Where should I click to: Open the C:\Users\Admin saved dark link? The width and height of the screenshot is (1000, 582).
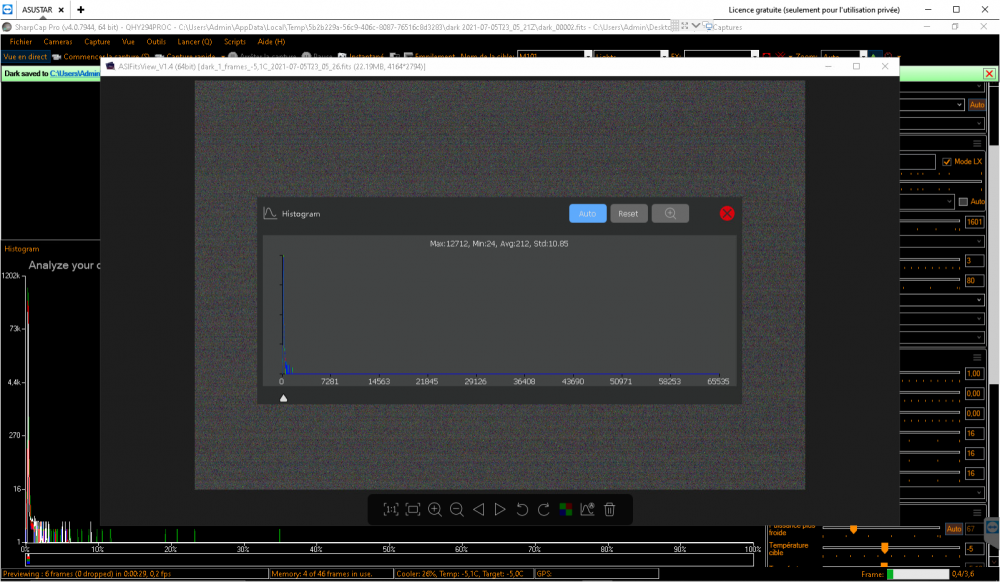[75, 74]
